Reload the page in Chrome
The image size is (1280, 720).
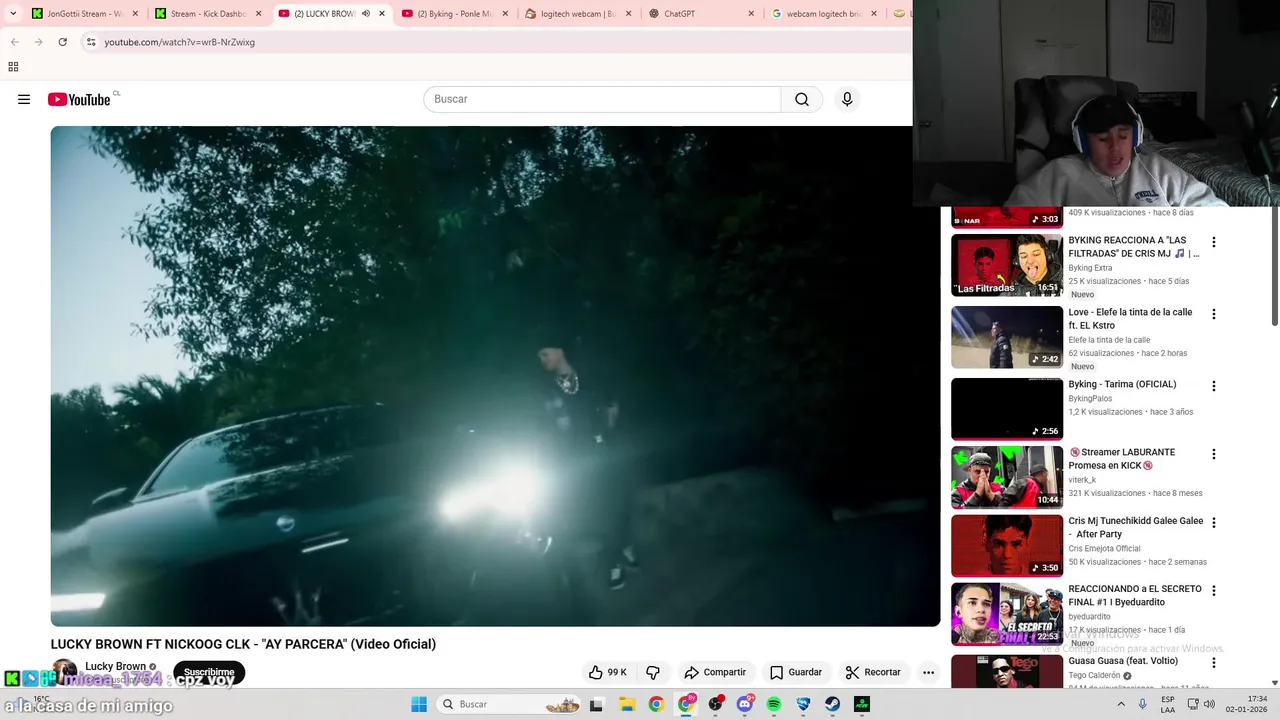62,42
